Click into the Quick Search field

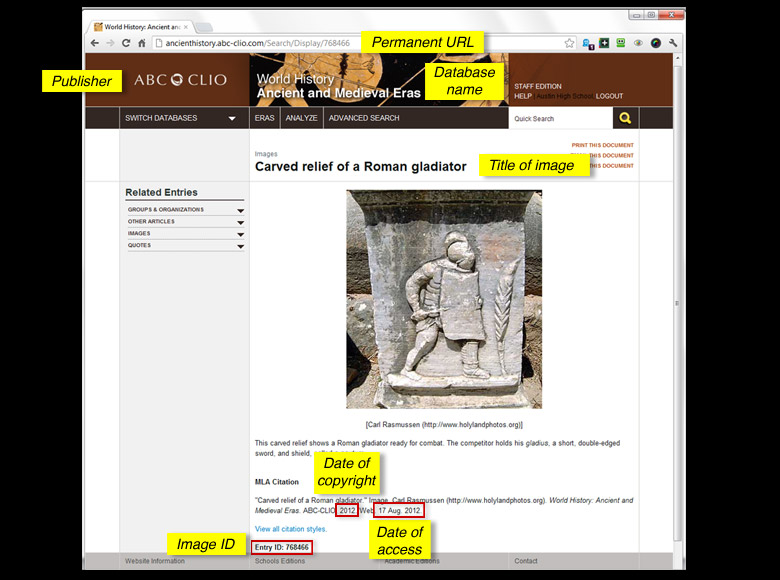click(x=558, y=118)
